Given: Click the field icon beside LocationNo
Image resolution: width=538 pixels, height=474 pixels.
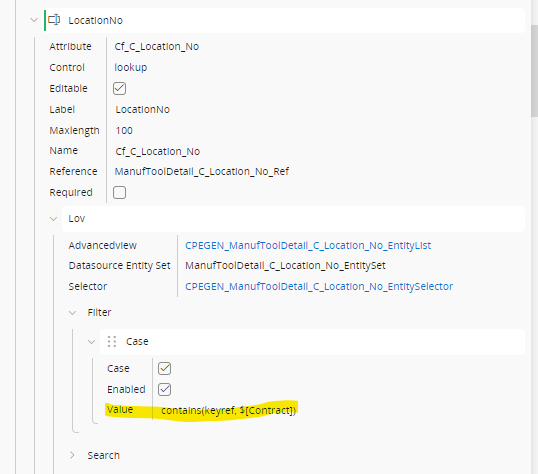Looking at the screenshot, I should tap(54, 20).
